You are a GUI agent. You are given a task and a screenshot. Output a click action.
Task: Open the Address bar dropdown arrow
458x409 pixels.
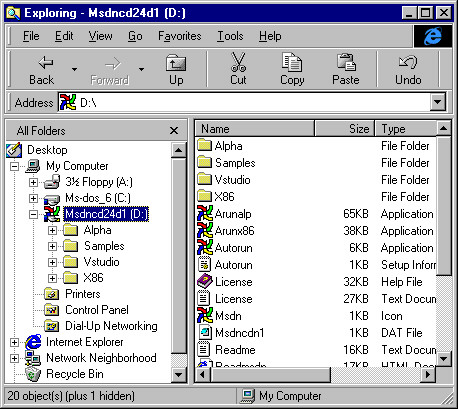coord(438,102)
